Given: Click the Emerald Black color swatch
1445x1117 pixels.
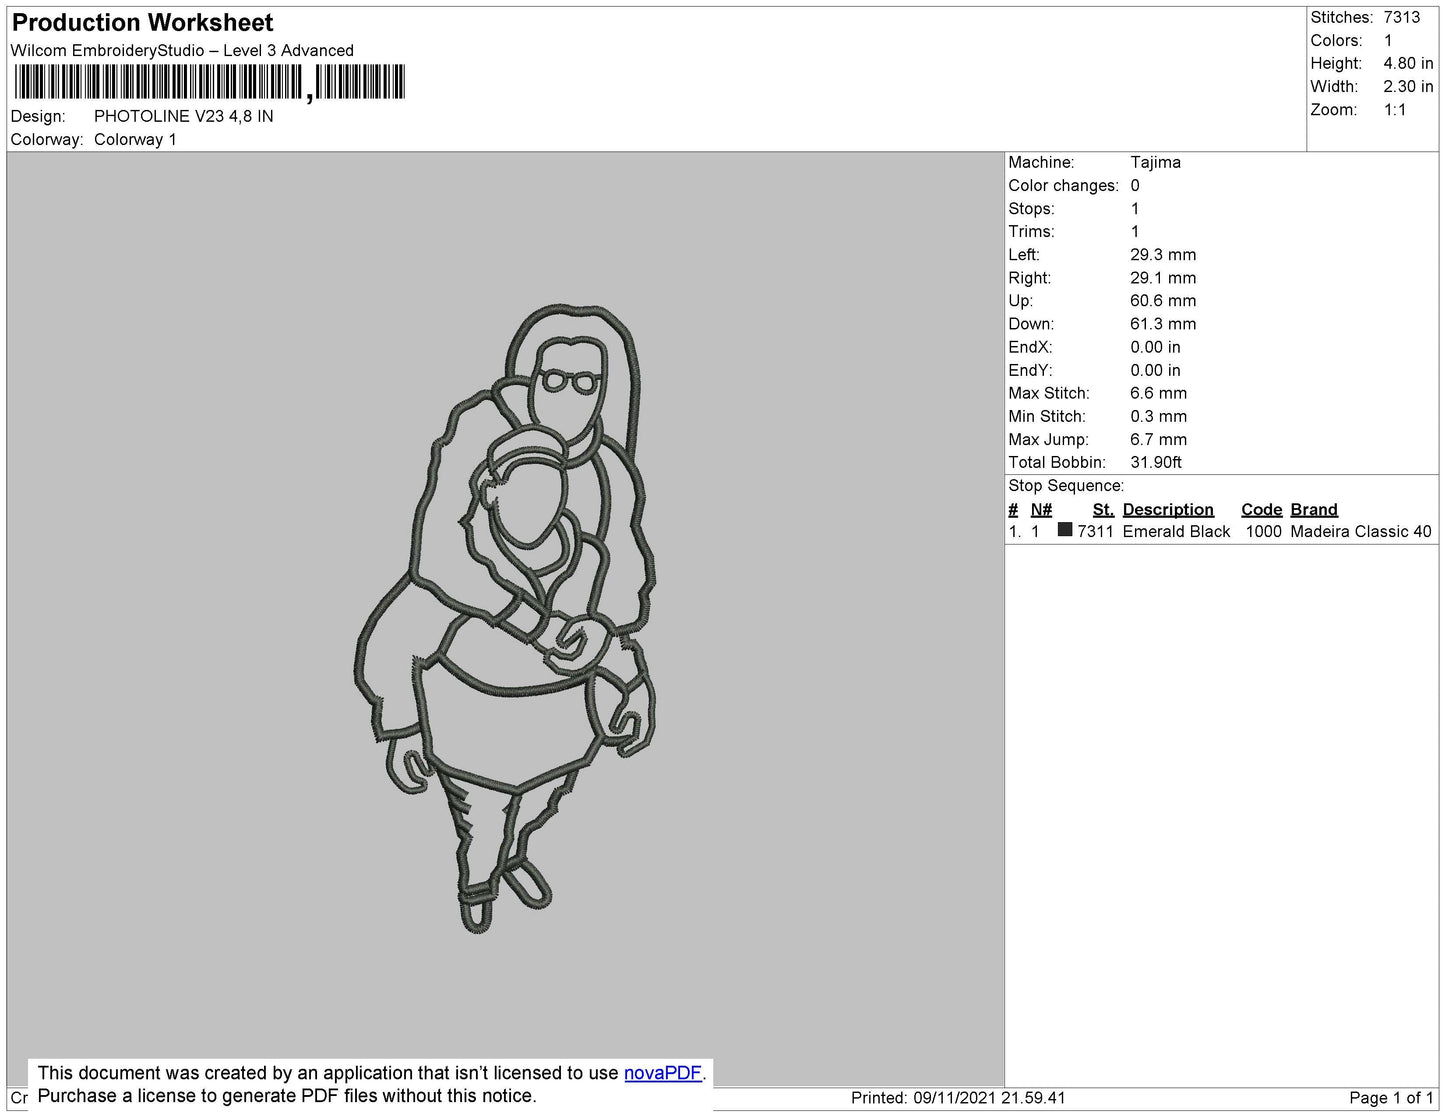Looking at the screenshot, I should coord(1065,530).
